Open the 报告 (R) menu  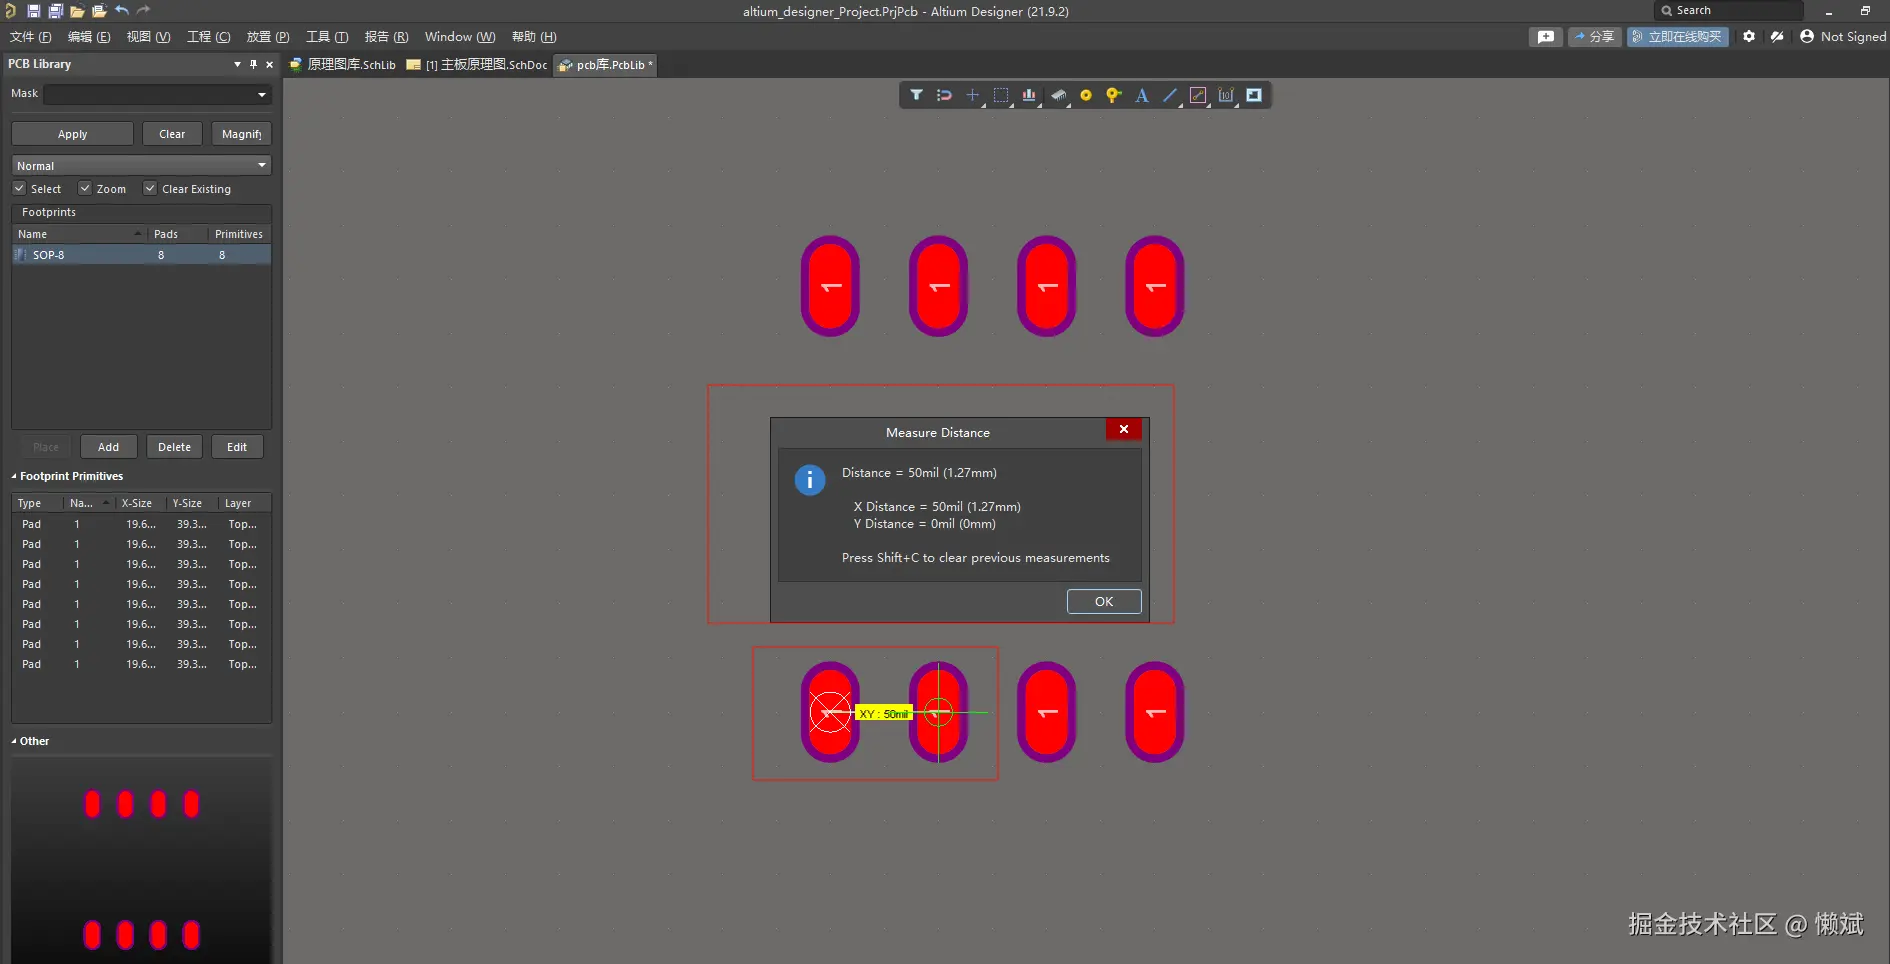386,36
